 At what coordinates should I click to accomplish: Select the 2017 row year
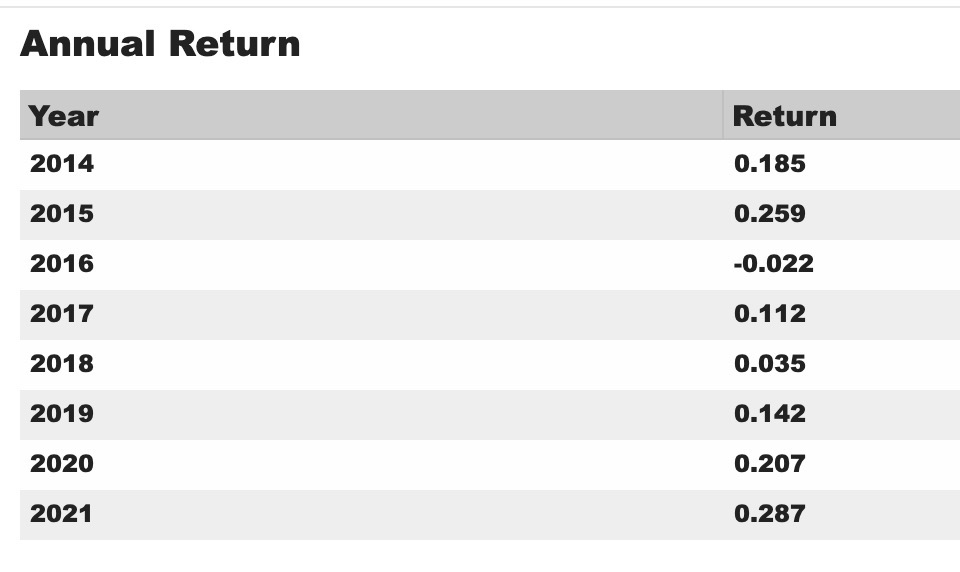62,314
